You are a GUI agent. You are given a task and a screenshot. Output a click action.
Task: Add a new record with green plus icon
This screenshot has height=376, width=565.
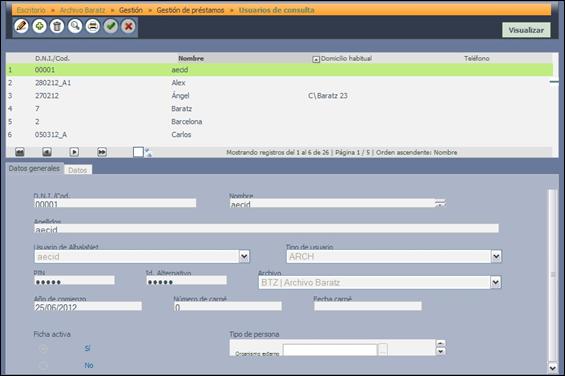pos(39,26)
